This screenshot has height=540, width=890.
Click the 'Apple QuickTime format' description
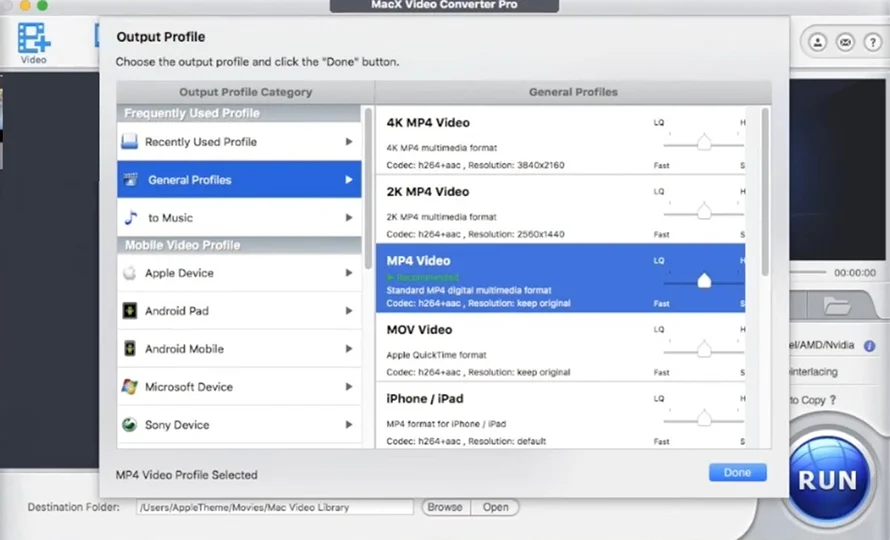[x=436, y=355]
